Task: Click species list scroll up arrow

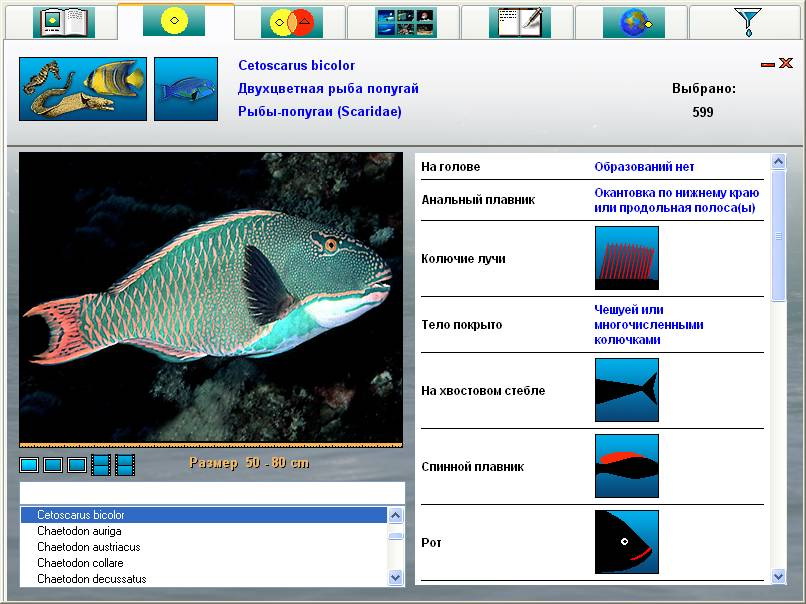Action: 395,515
